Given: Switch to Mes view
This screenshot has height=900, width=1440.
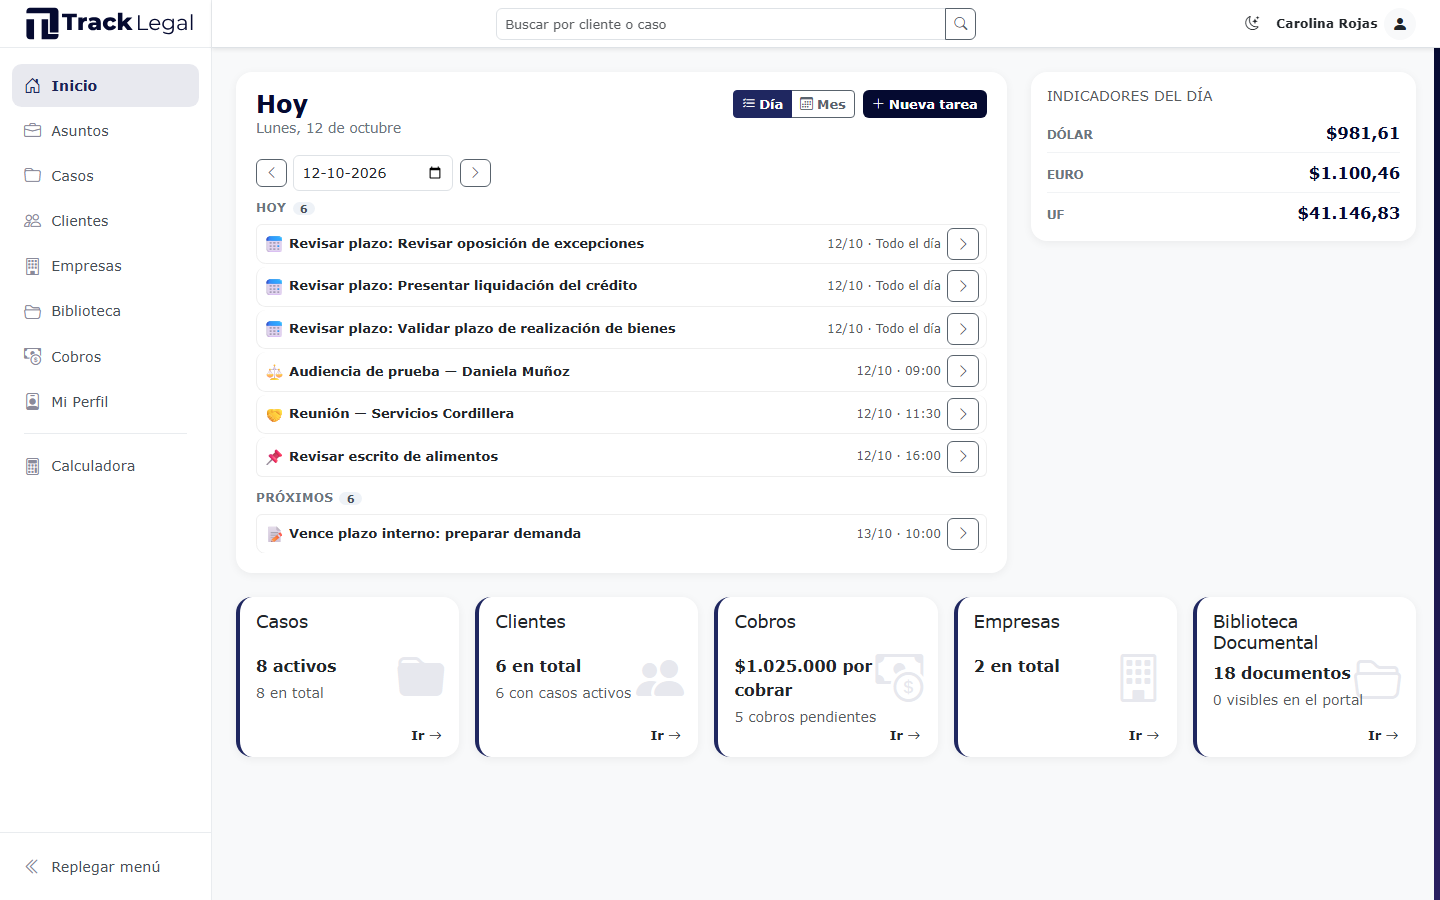Looking at the screenshot, I should coord(823,104).
